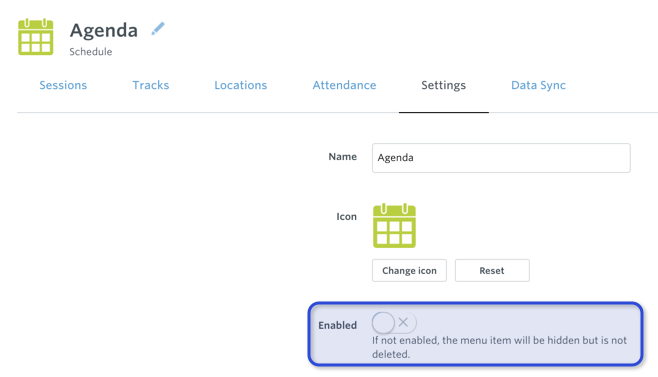The height and width of the screenshot is (377, 658).
Task: Click the green calendar icon in the header
Action: coord(36,37)
